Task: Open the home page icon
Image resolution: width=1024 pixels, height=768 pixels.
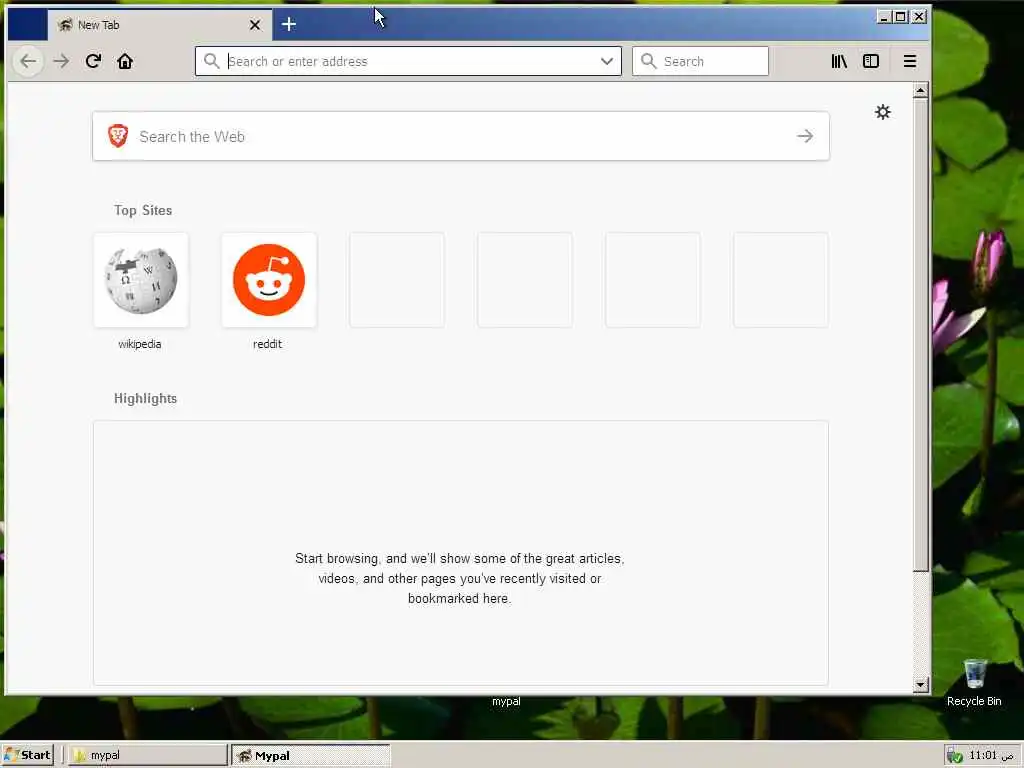Action: pos(125,61)
